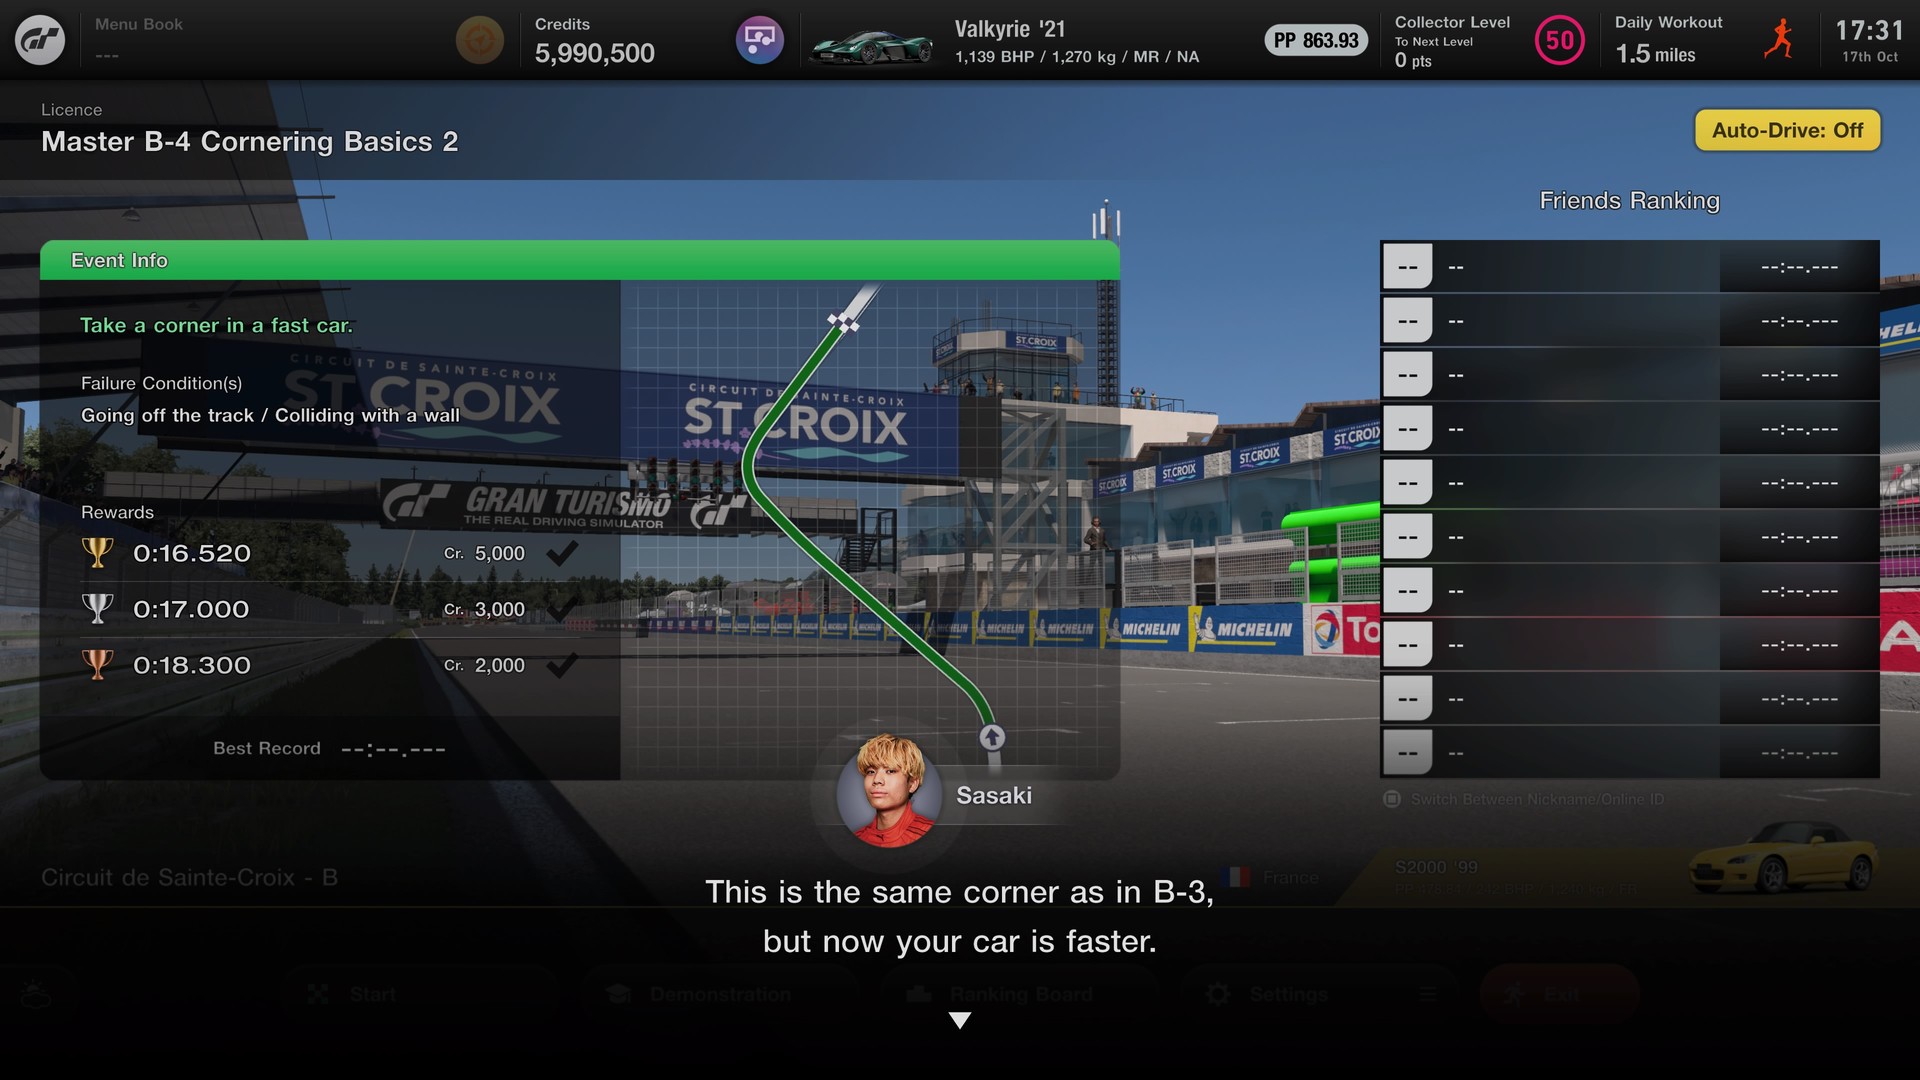Toggle Auto-Drive off button

click(x=1787, y=129)
